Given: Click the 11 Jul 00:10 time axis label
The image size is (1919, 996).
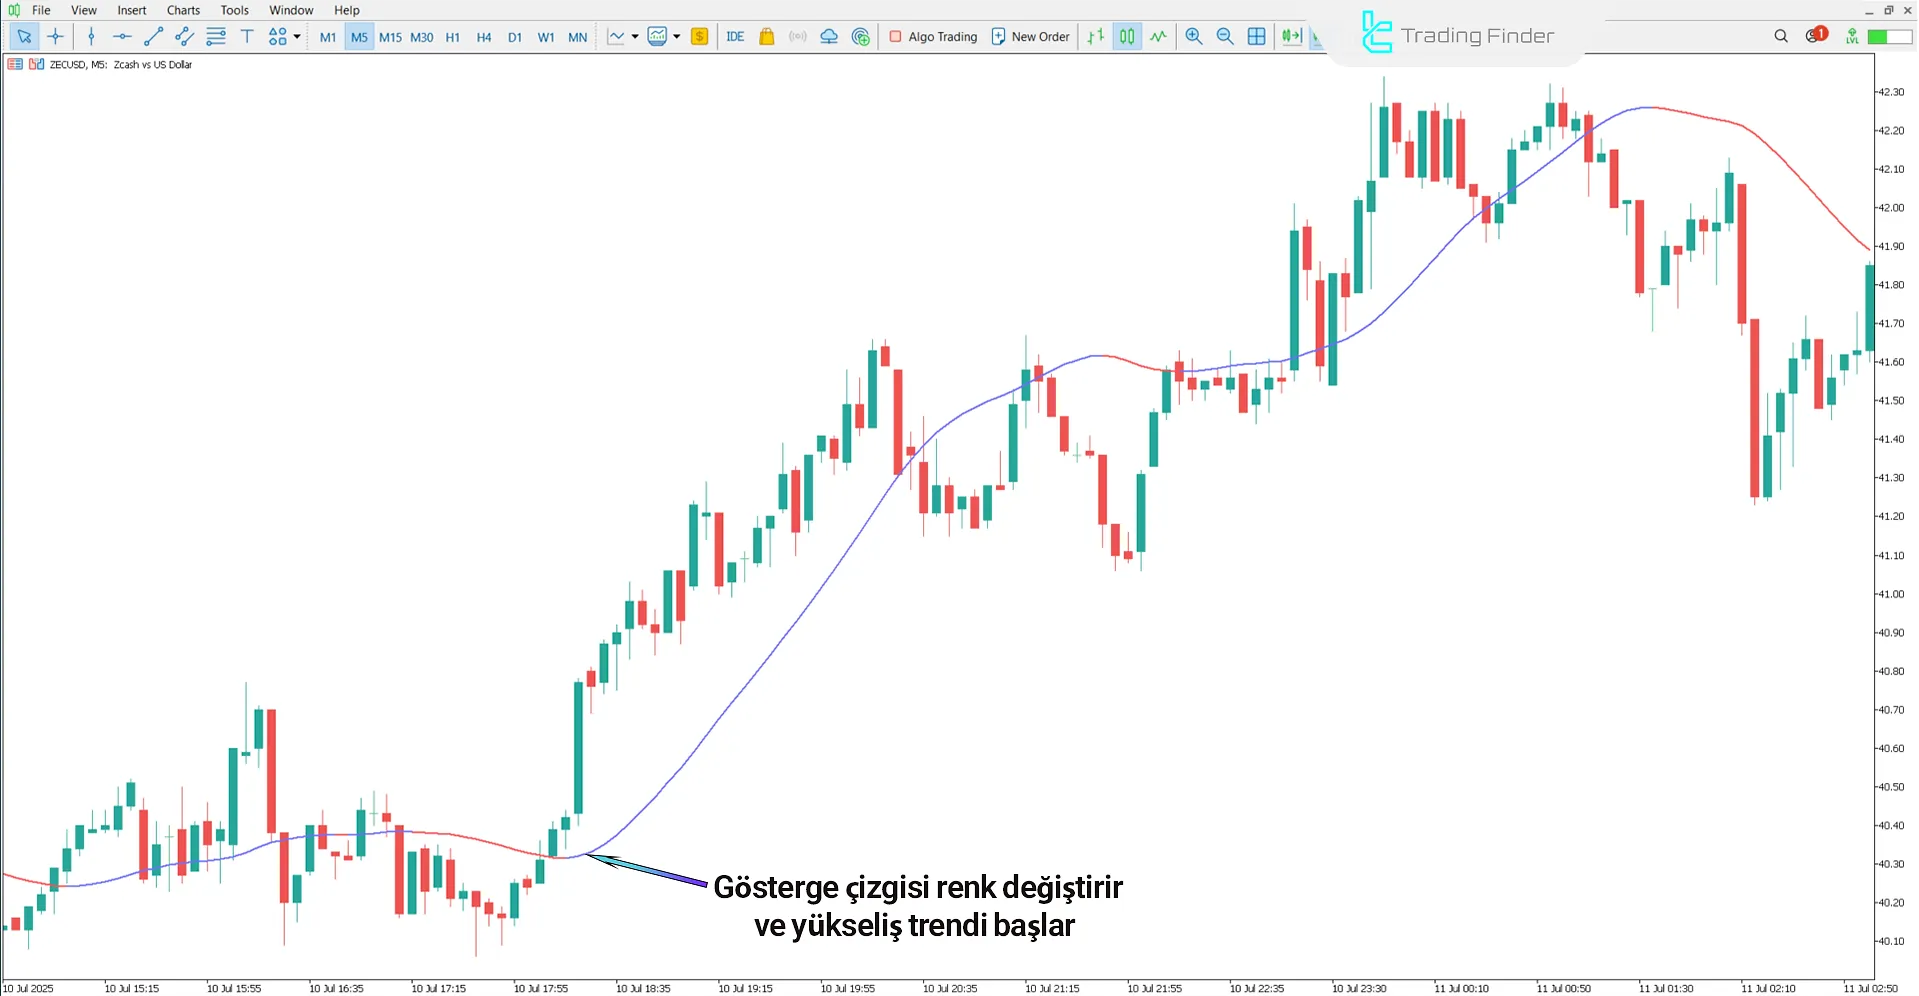Looking at the screenshot, I should tap(1462, 988).
